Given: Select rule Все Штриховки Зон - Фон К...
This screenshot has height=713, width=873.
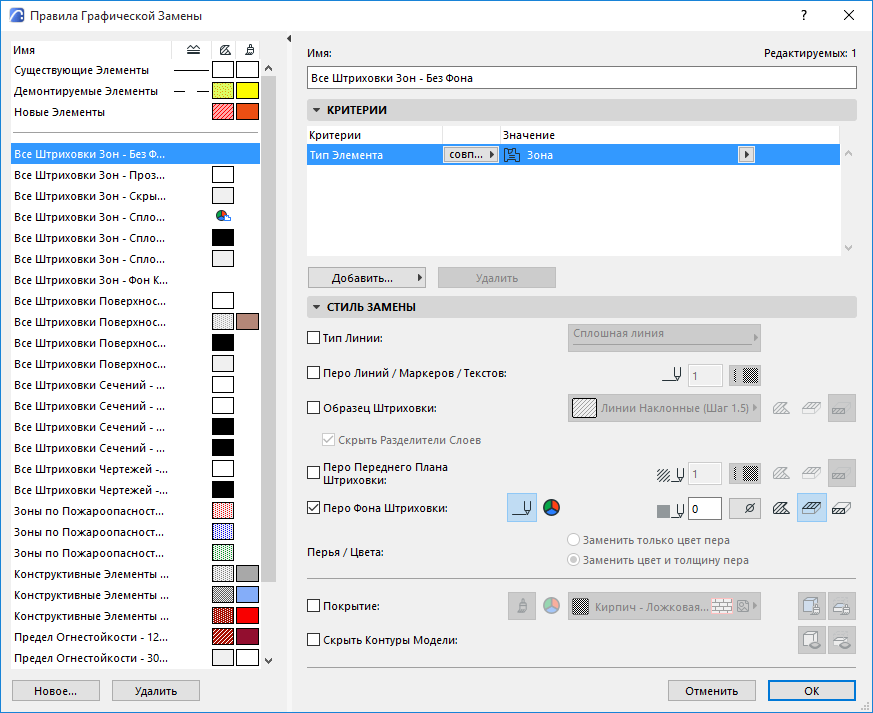Looking at the screenshot, I should pyautogui.click(x=135, y=280).
